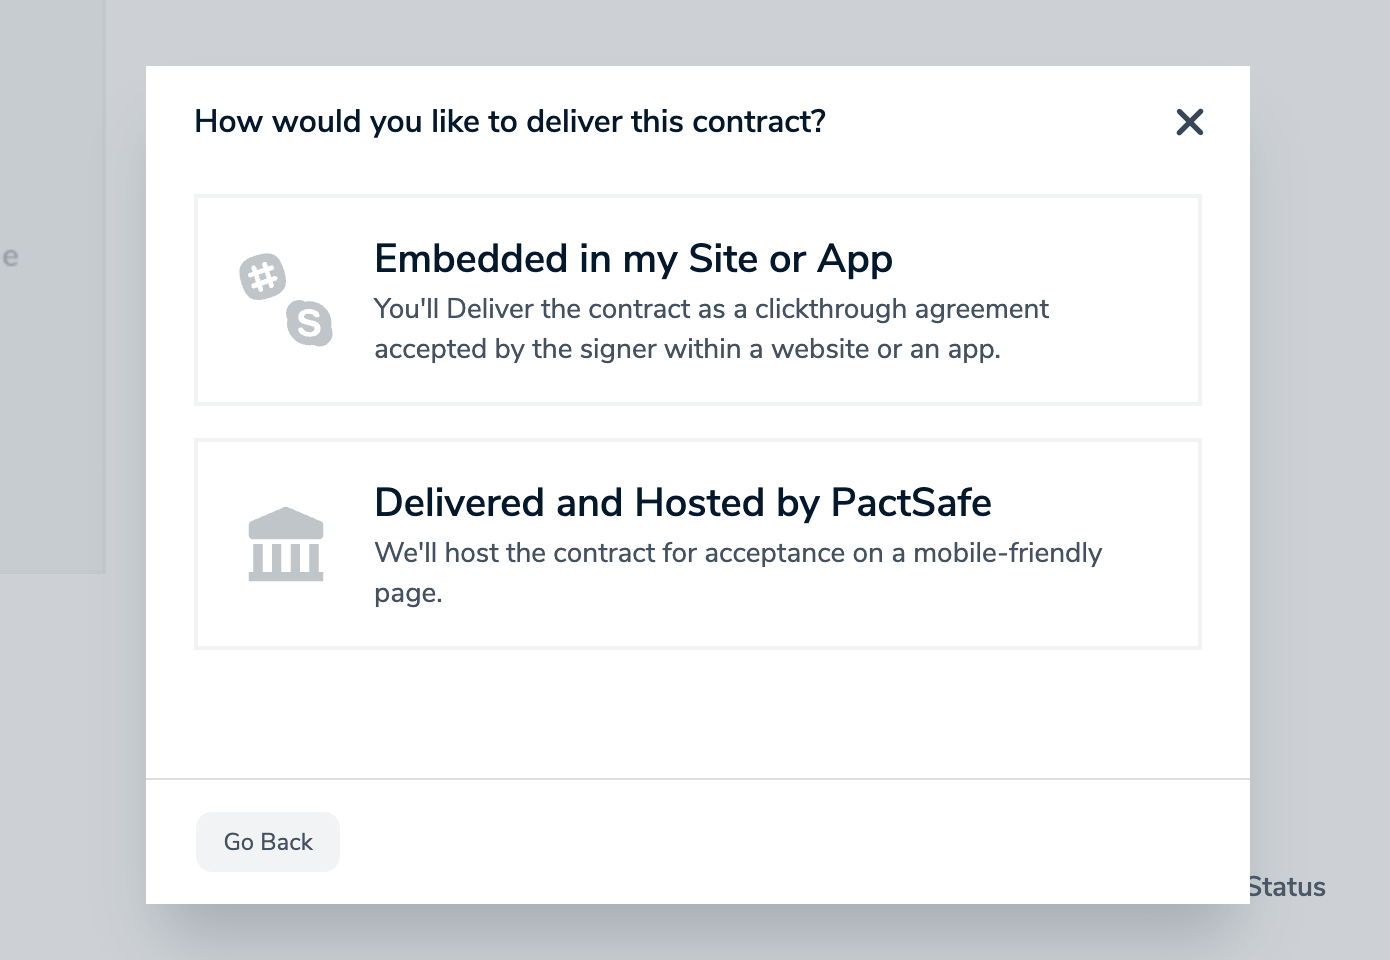Click the word 'App' in first option

(855, 260)
